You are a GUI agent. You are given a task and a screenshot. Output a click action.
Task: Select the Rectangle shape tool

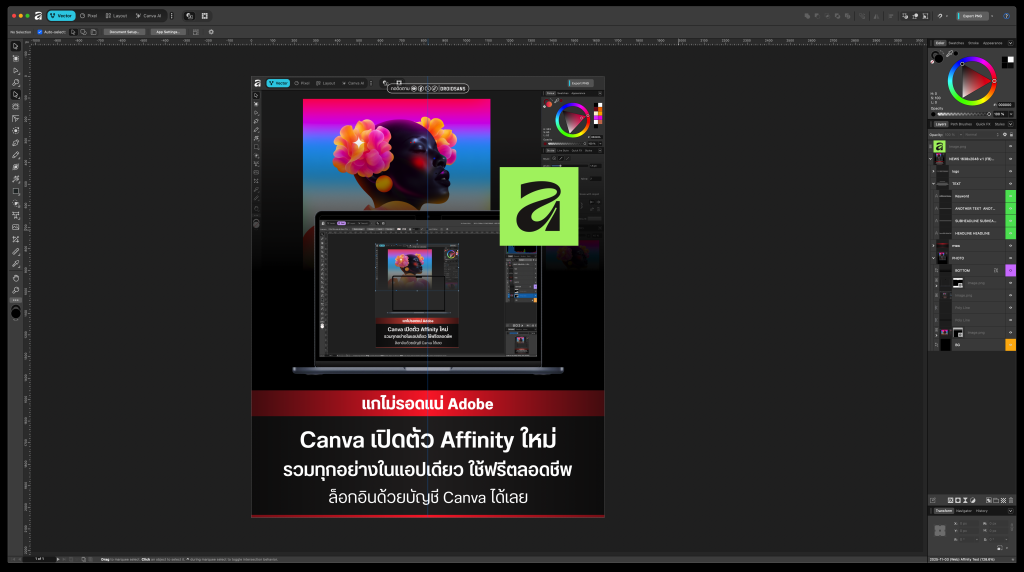pos(16,191)
